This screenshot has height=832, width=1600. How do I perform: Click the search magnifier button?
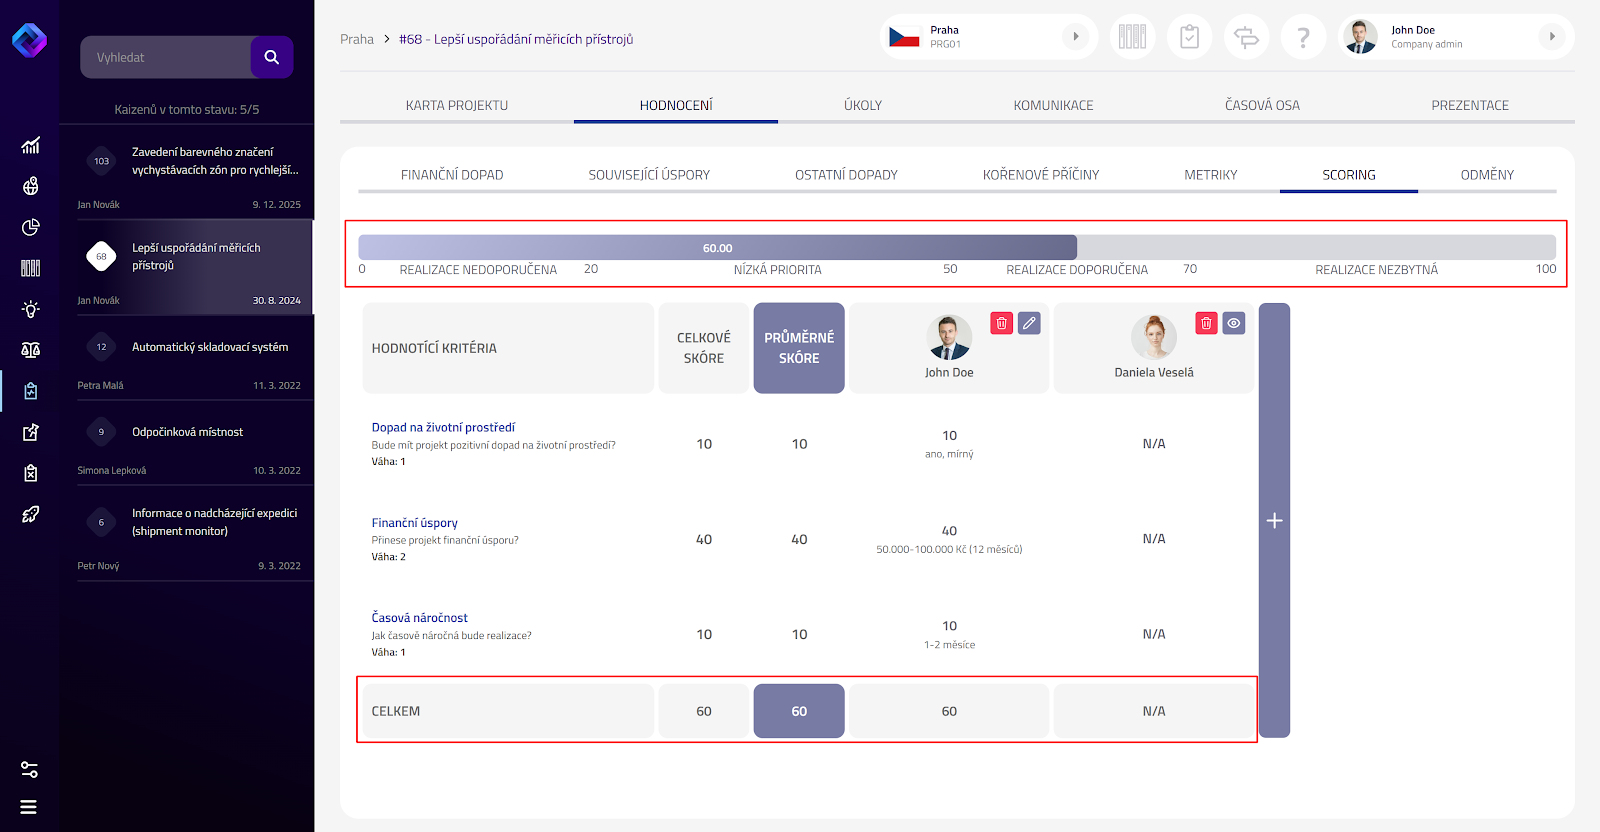pos(271,57)
